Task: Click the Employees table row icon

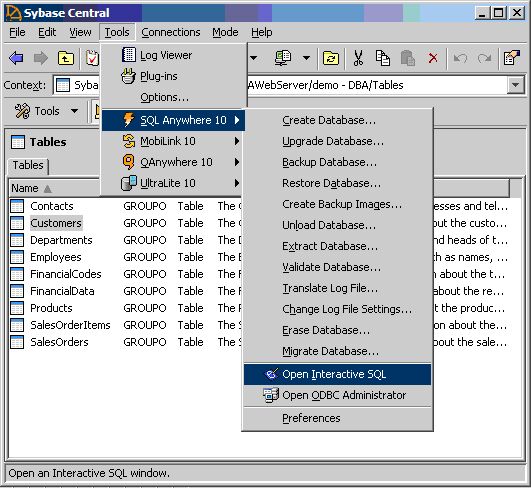Action: click(17, 257)
